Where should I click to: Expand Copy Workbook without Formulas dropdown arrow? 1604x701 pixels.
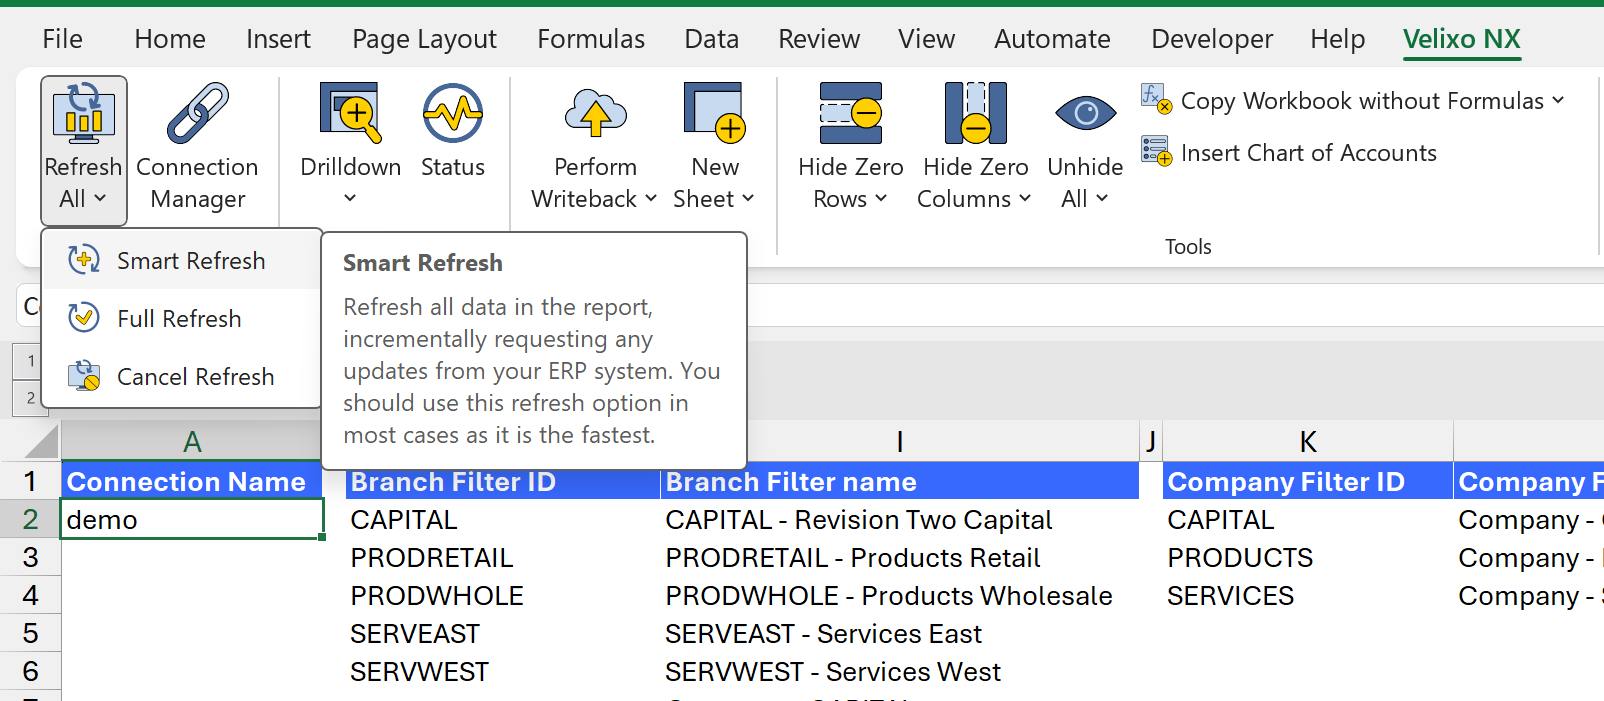pos(1558,100)
